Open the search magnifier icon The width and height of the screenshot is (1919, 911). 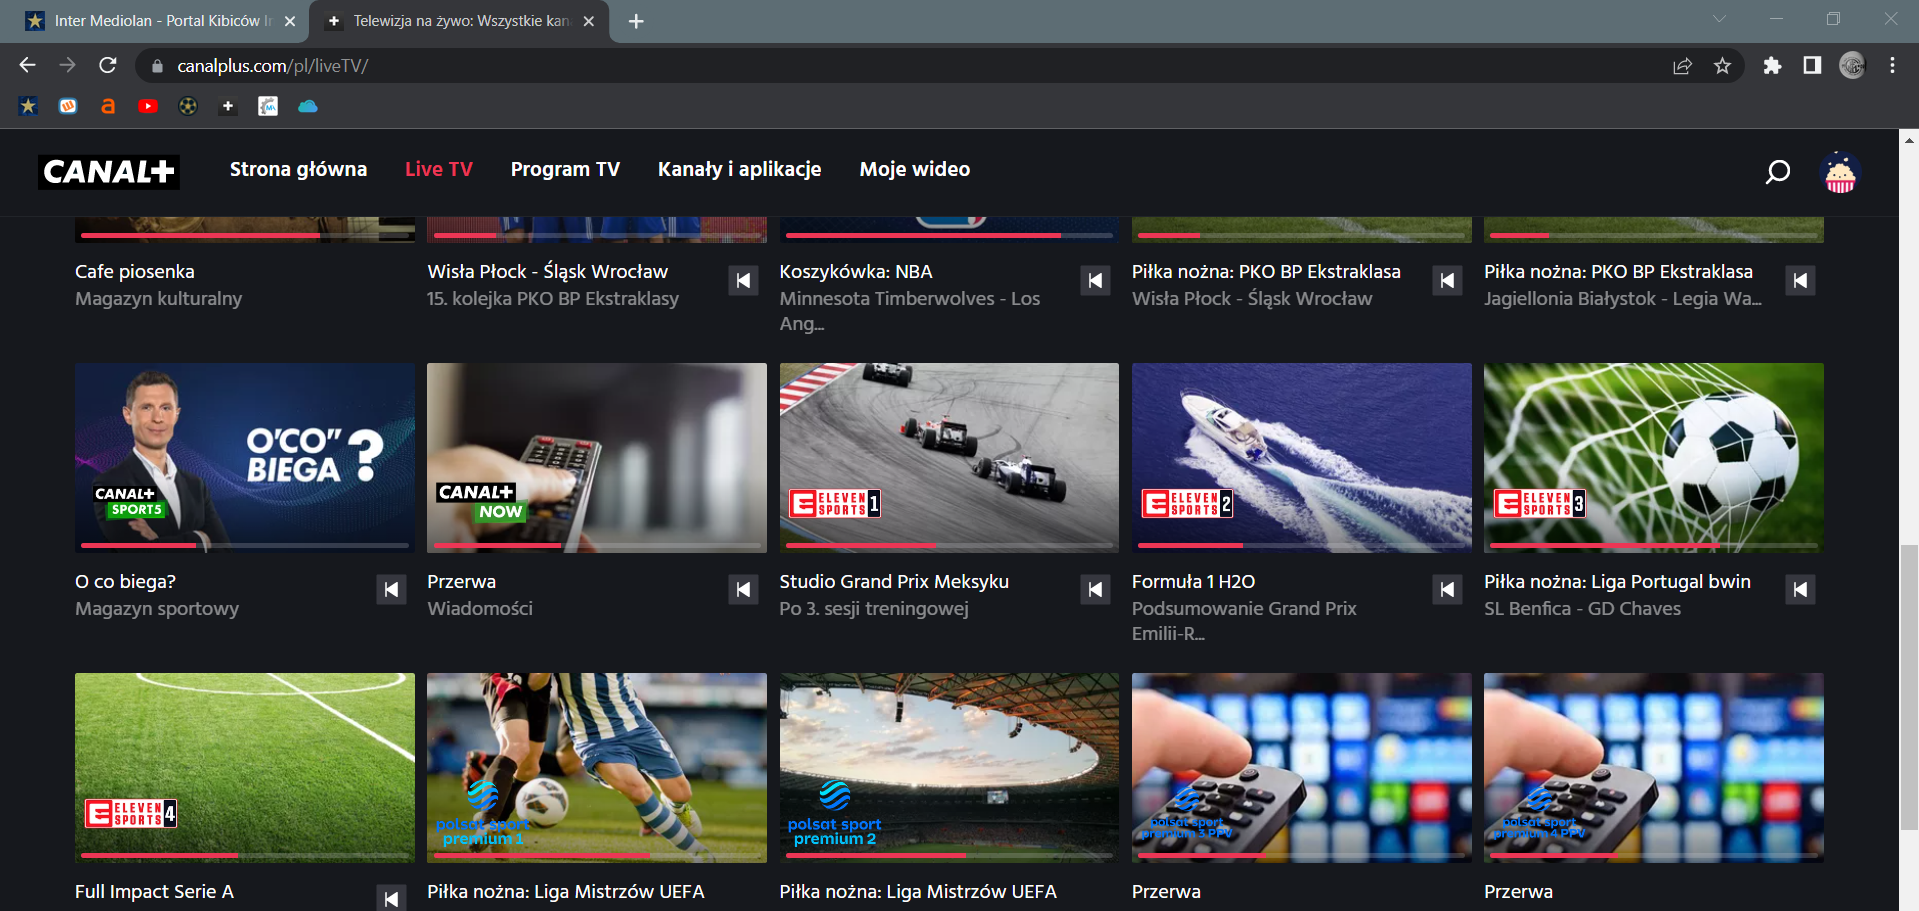pos(1777,172)
